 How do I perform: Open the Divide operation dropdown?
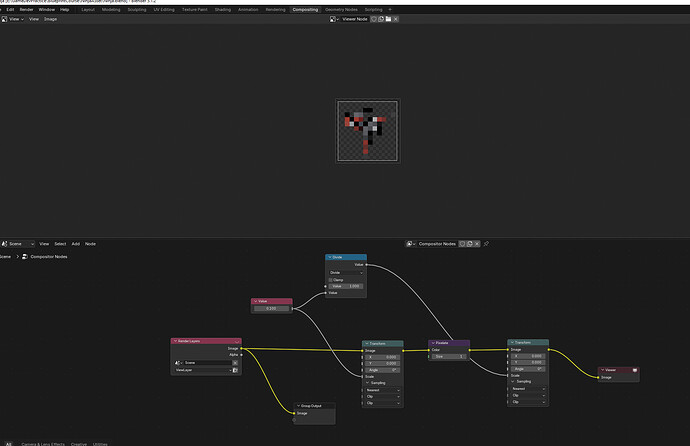pos(346,273)
